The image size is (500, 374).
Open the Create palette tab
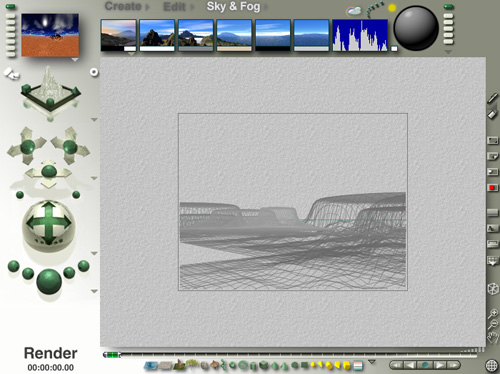coord(123,6)
